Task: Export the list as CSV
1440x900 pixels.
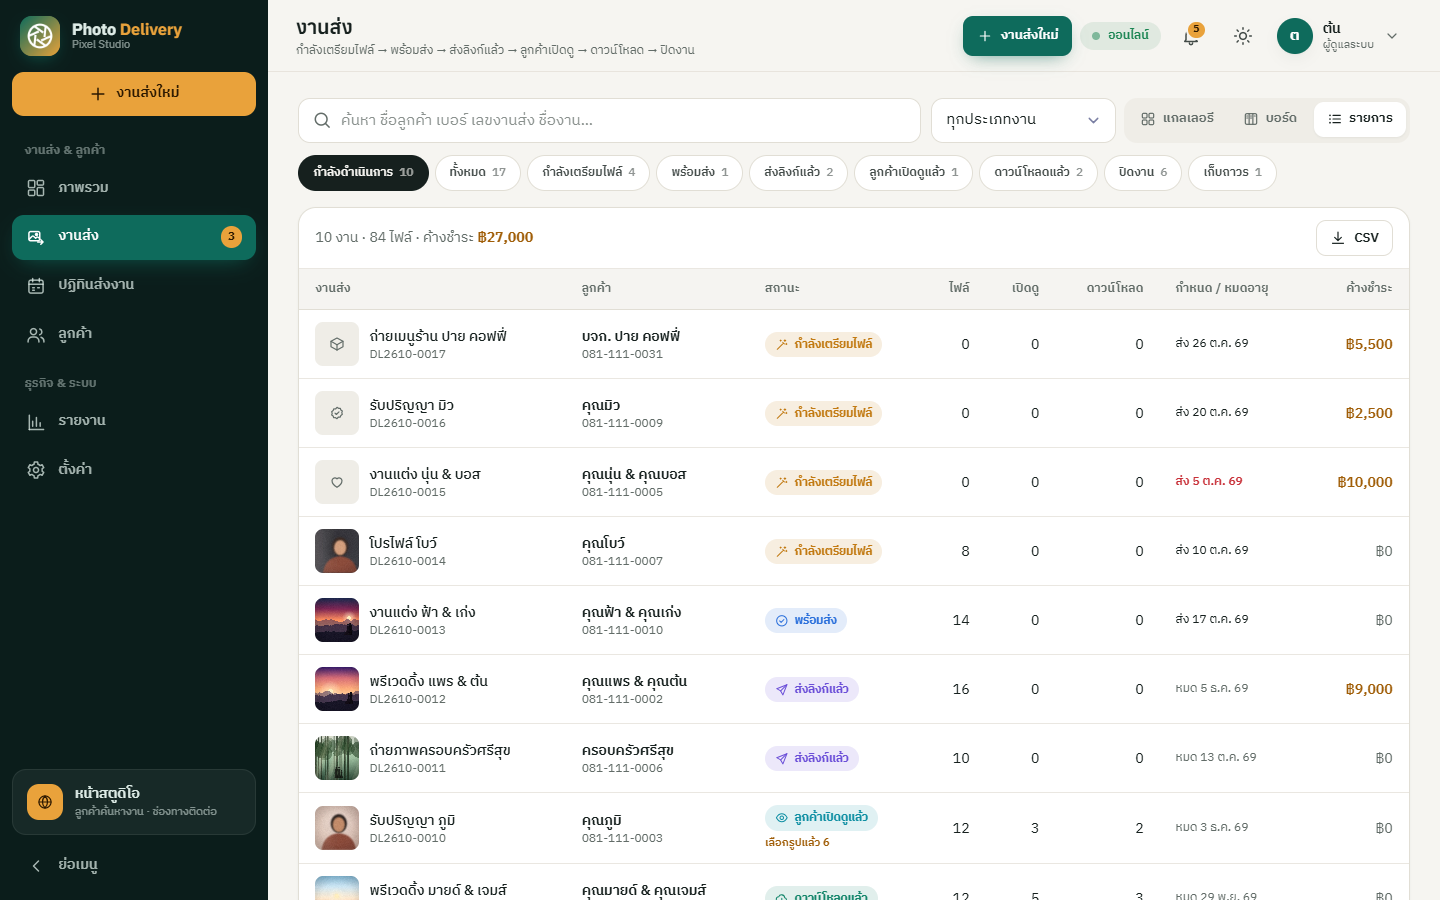Action: click(1354, 238)
